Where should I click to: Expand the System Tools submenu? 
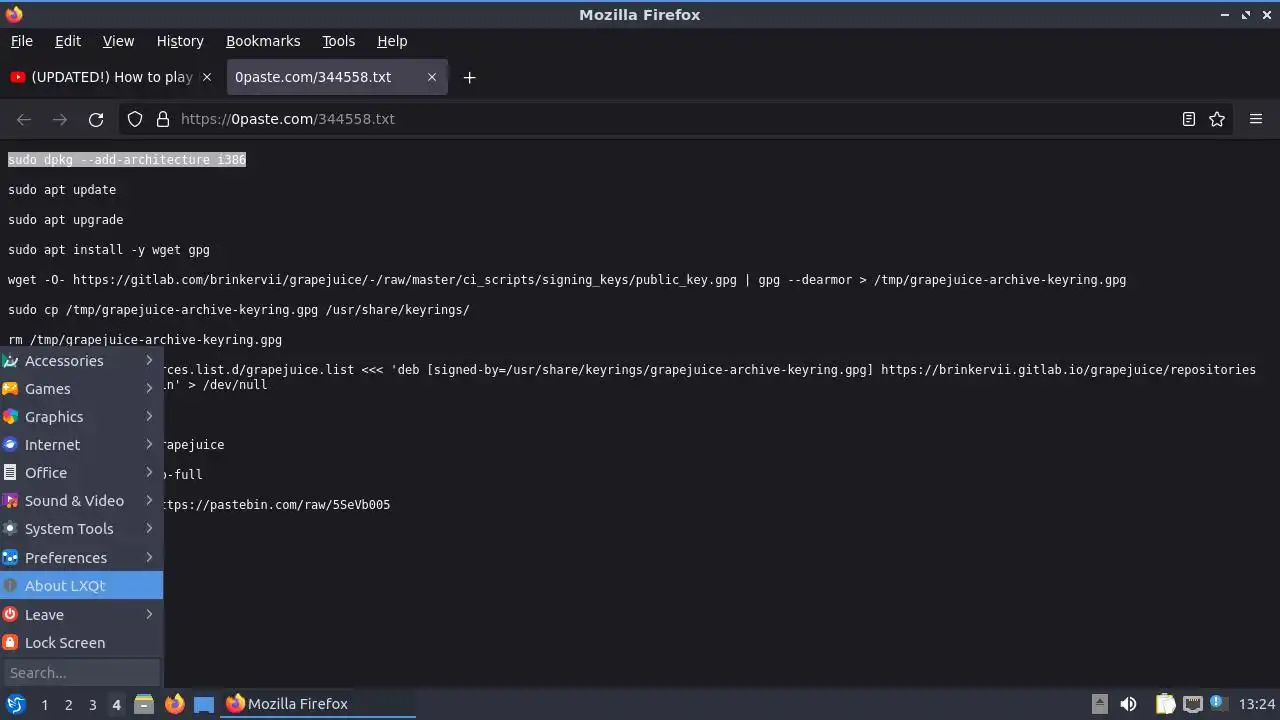(81, 529)
